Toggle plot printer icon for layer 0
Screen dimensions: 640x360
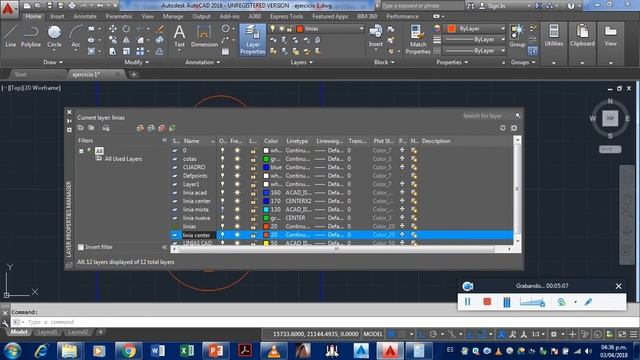402,150
